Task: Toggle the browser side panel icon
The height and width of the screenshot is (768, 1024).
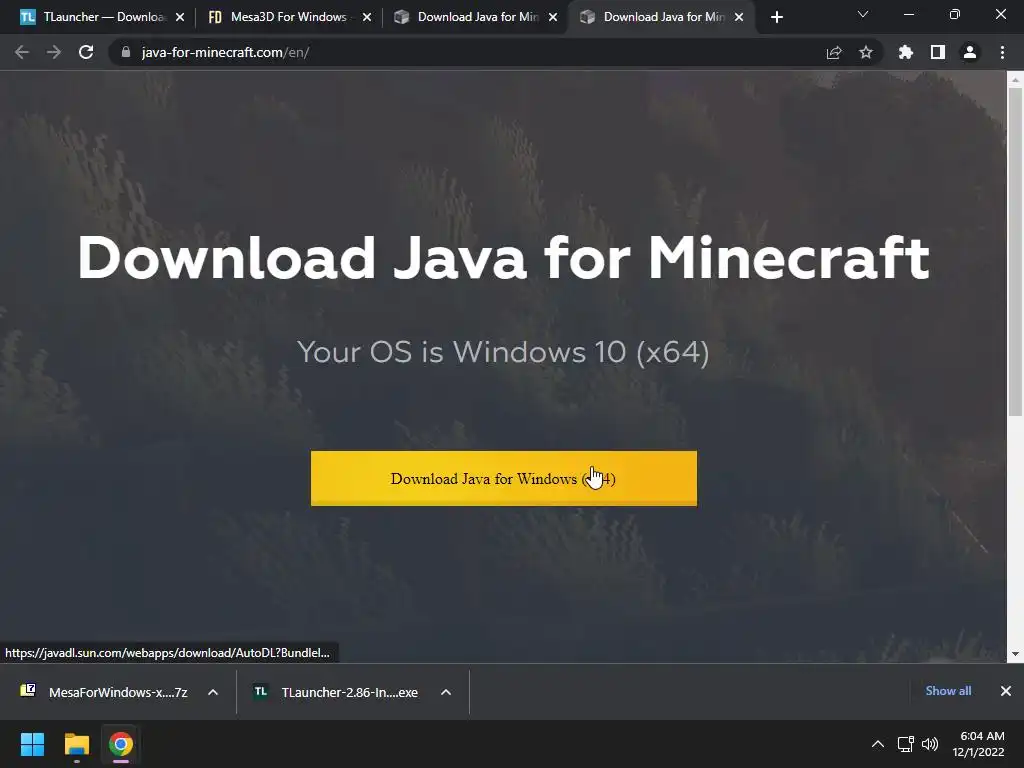Action: click(938, 52)
